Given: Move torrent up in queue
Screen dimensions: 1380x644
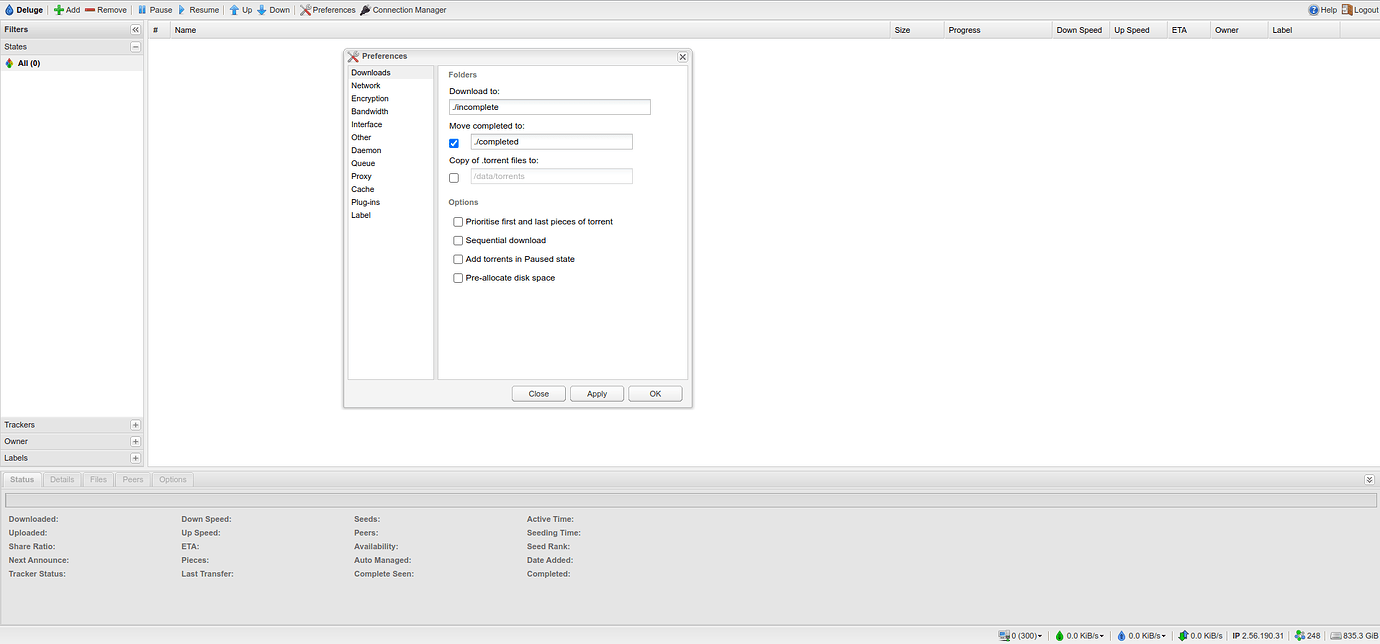Looking at the screenshot, I should [241, 9].
